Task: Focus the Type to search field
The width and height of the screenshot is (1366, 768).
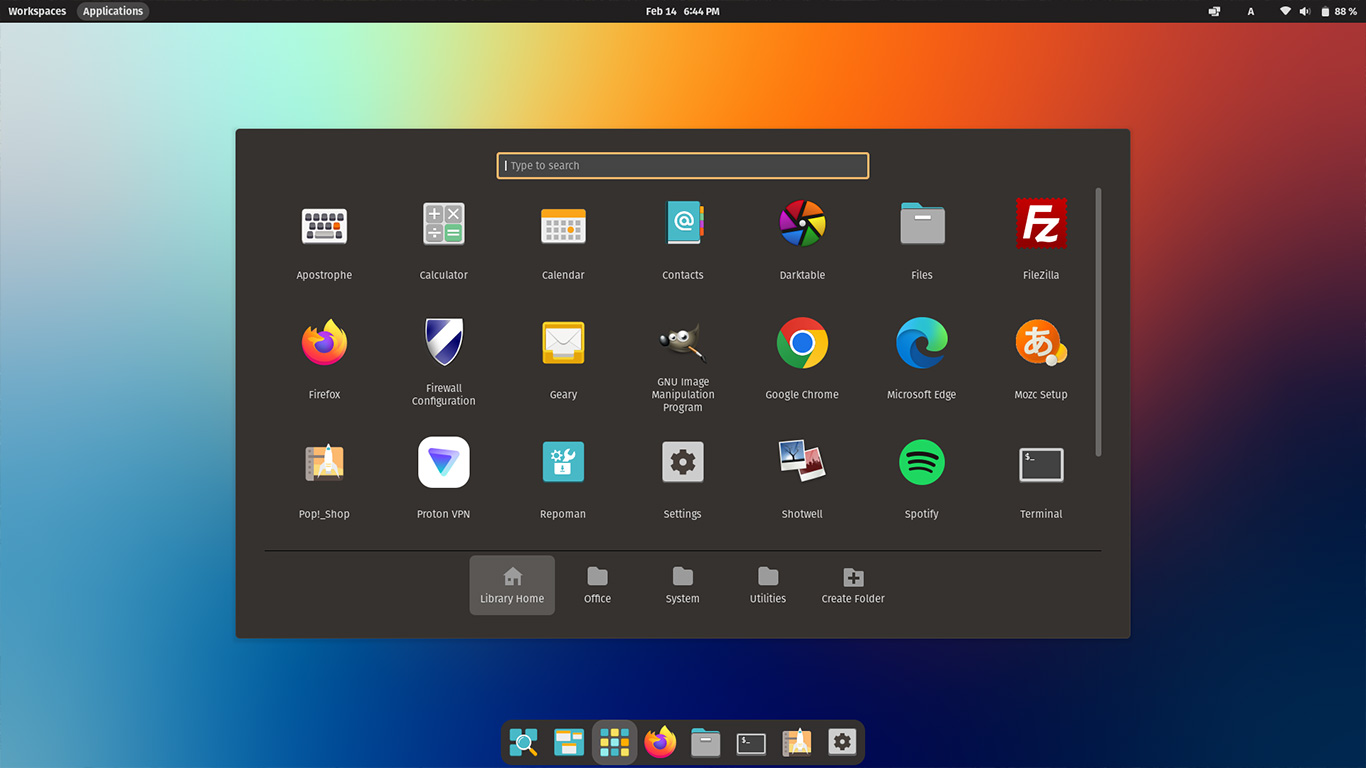Action: 683,166
